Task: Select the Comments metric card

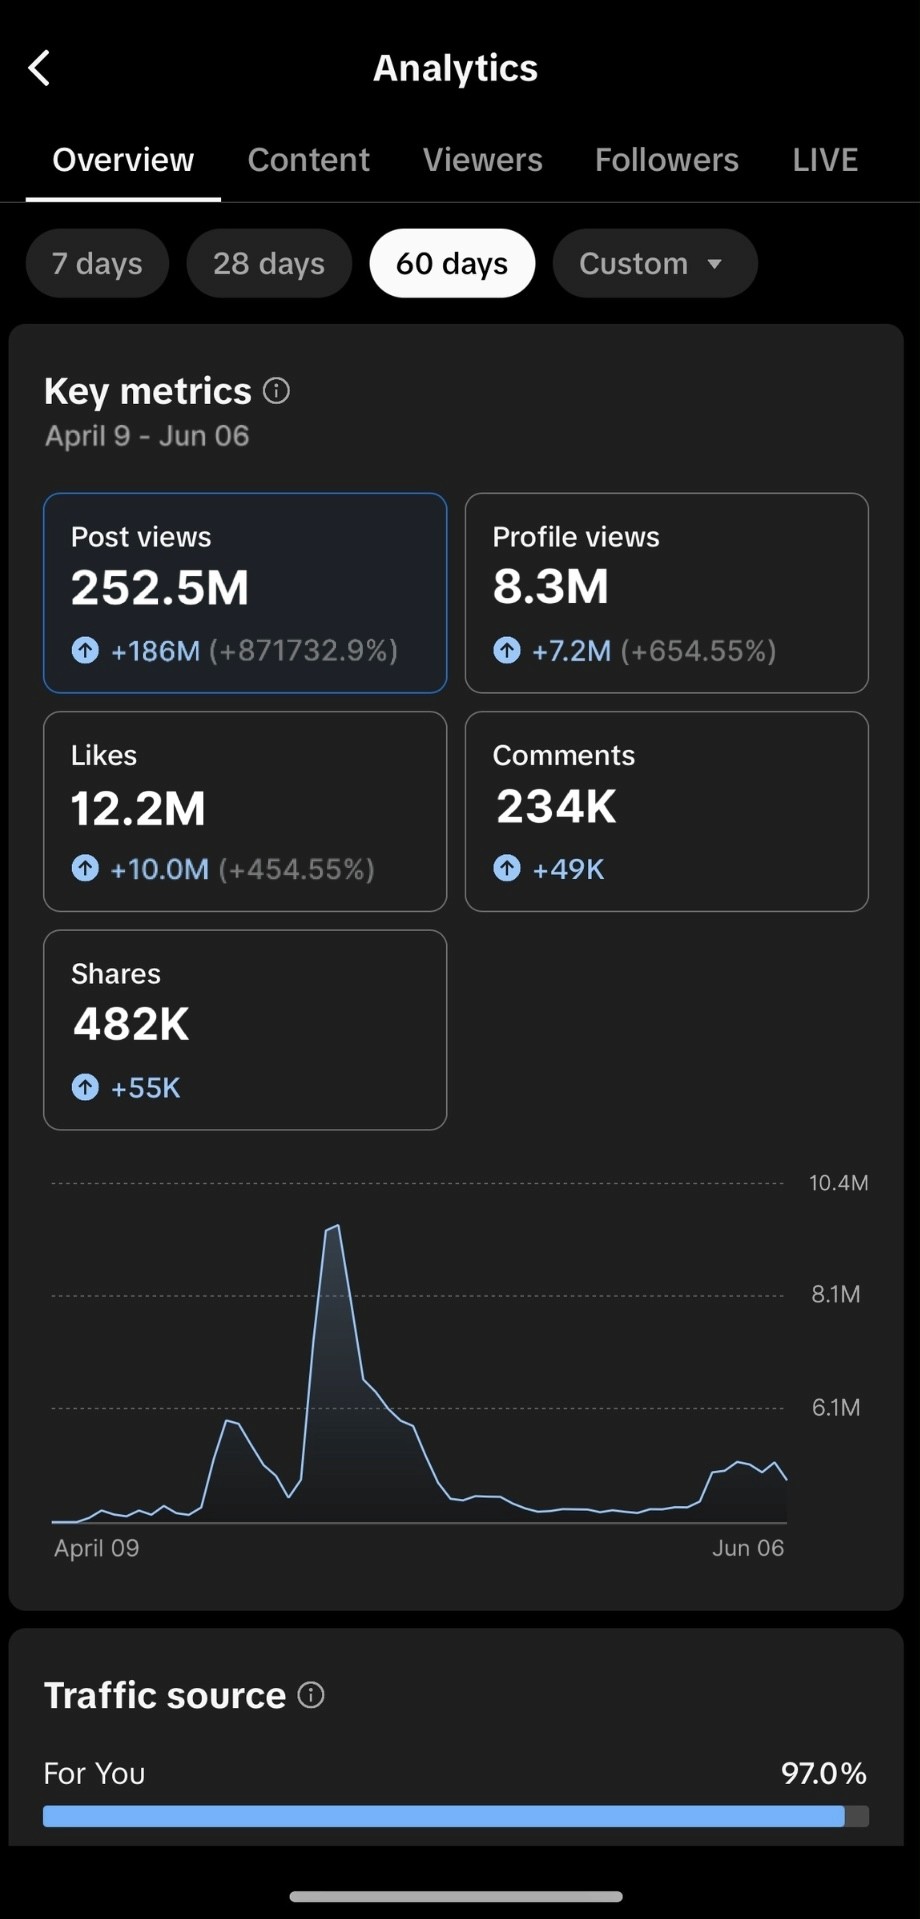Action: coord(667,811)
